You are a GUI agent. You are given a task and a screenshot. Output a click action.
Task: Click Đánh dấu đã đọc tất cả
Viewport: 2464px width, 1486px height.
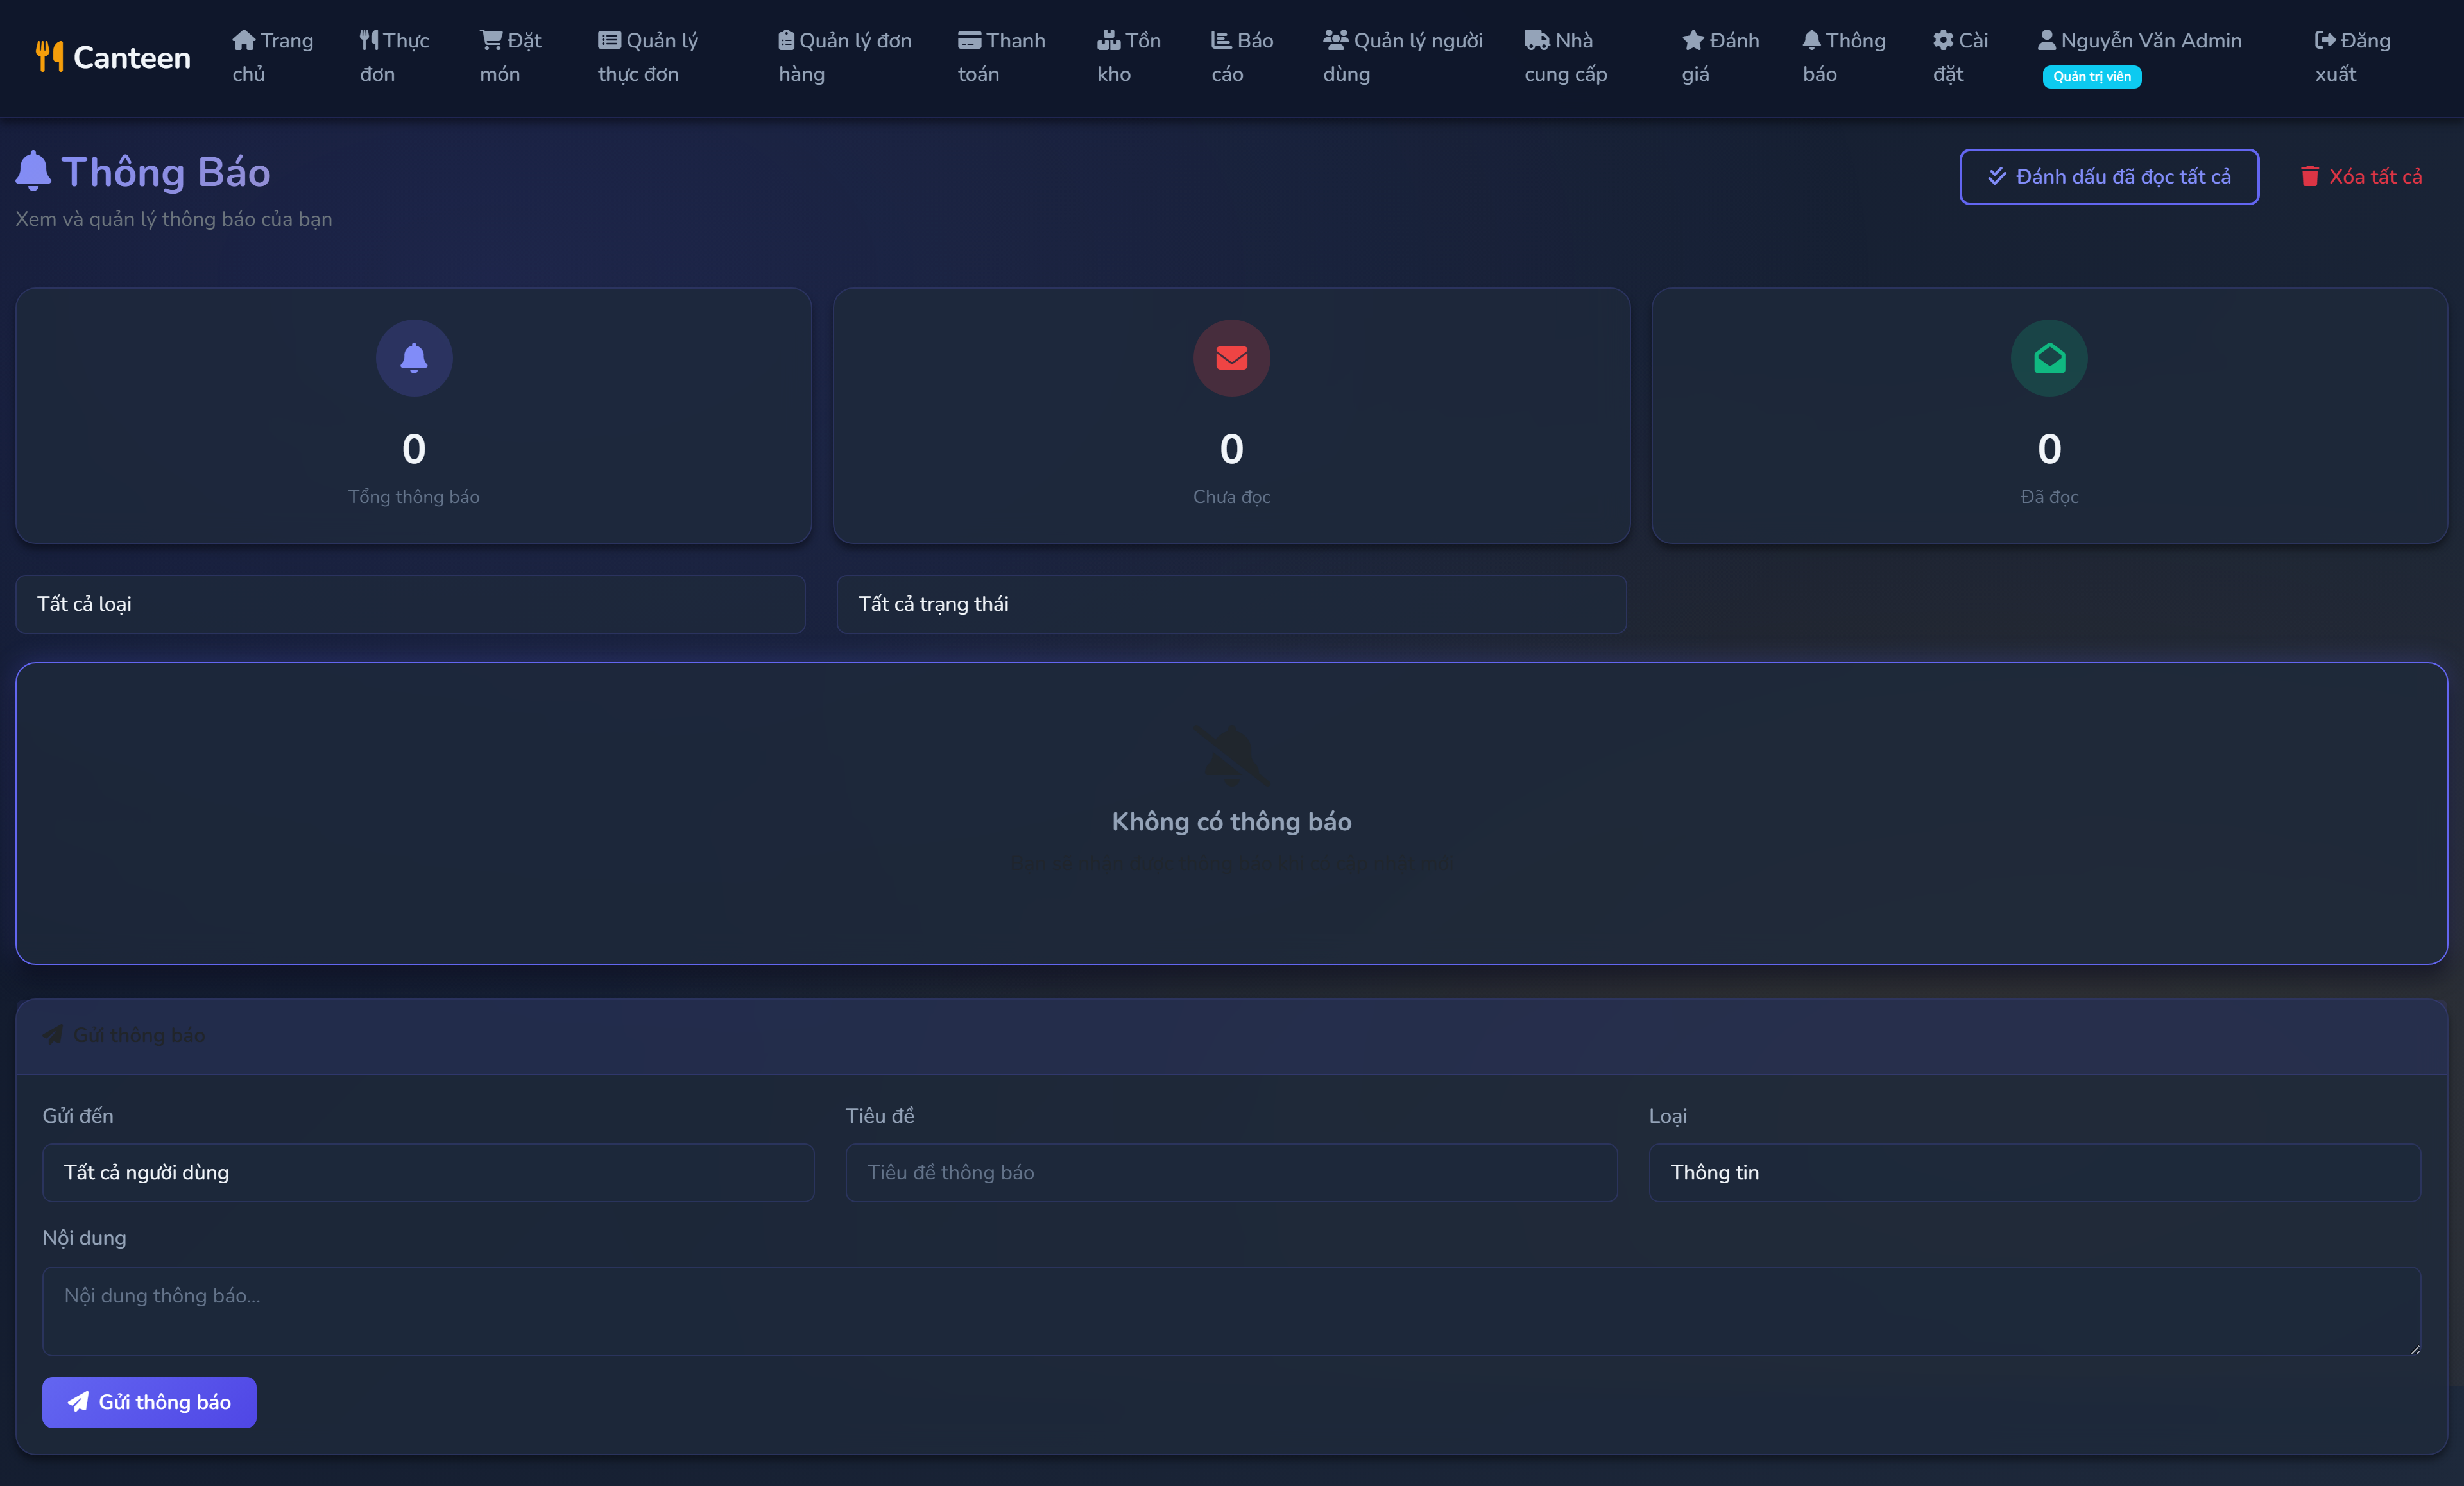pyautogui.click(x=2108, y=177)
